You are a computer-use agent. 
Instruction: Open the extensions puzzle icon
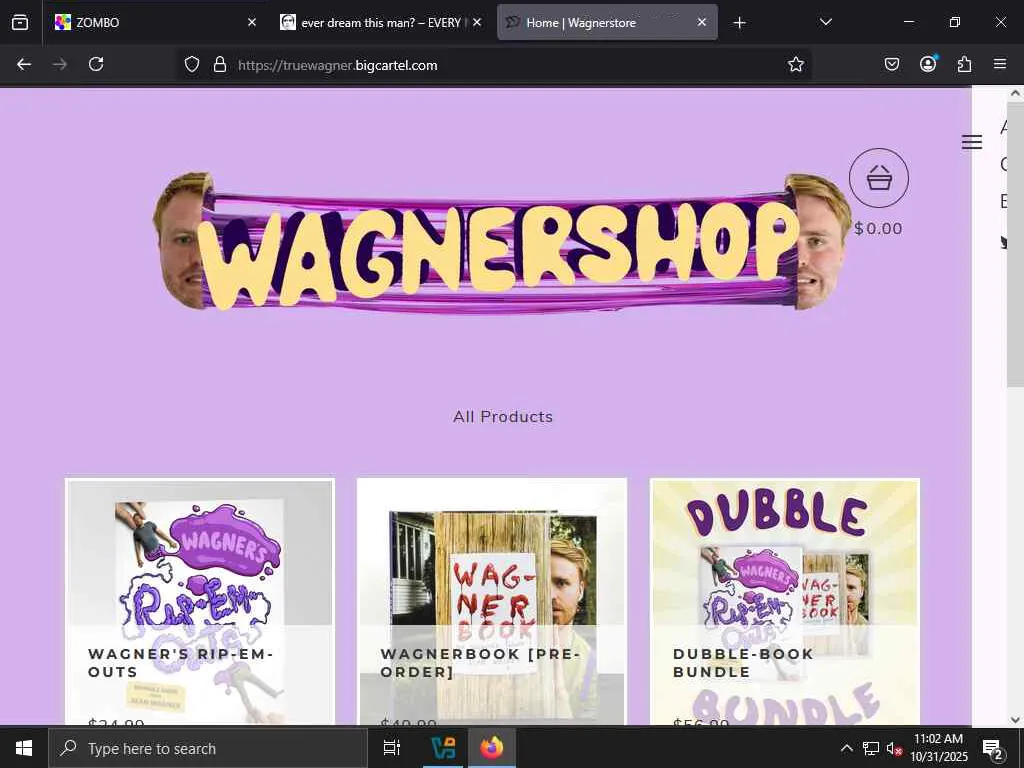click(x=964, y=65)
